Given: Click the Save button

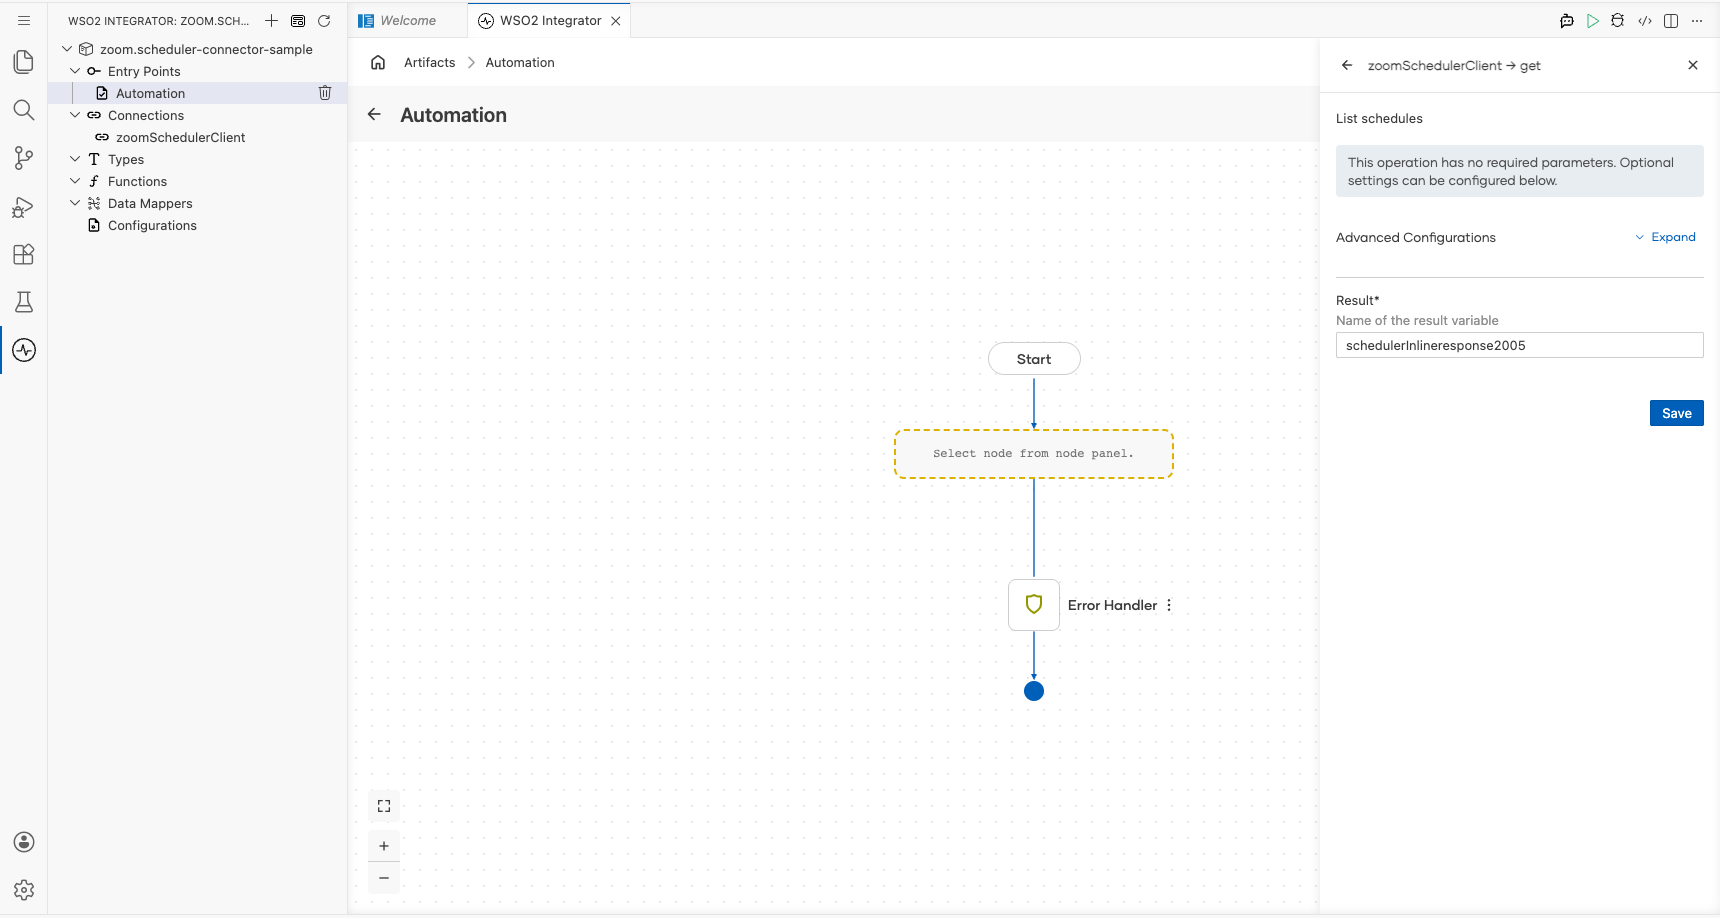Looking at the screenshot, I should (1677, 413).
